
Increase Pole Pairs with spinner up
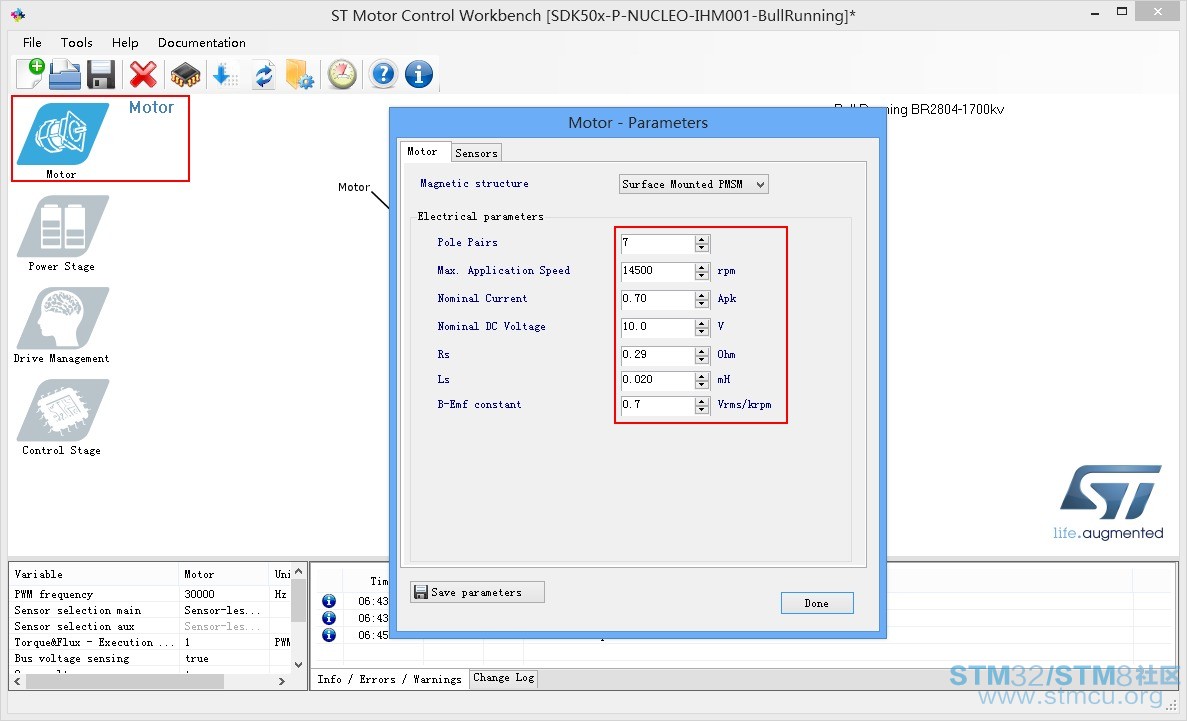(x=702, y=239)
